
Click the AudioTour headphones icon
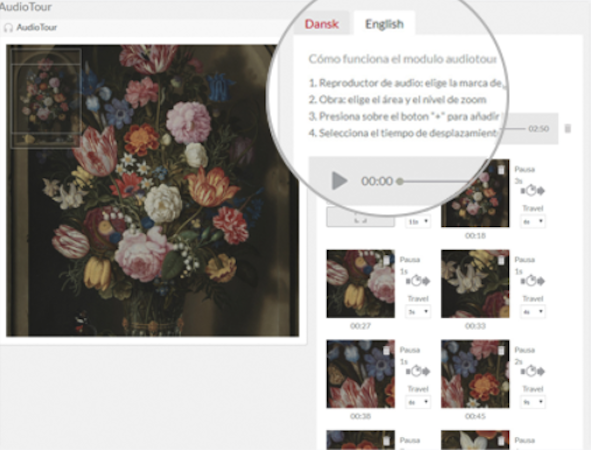pyautogui.click(x=8, y=28)
